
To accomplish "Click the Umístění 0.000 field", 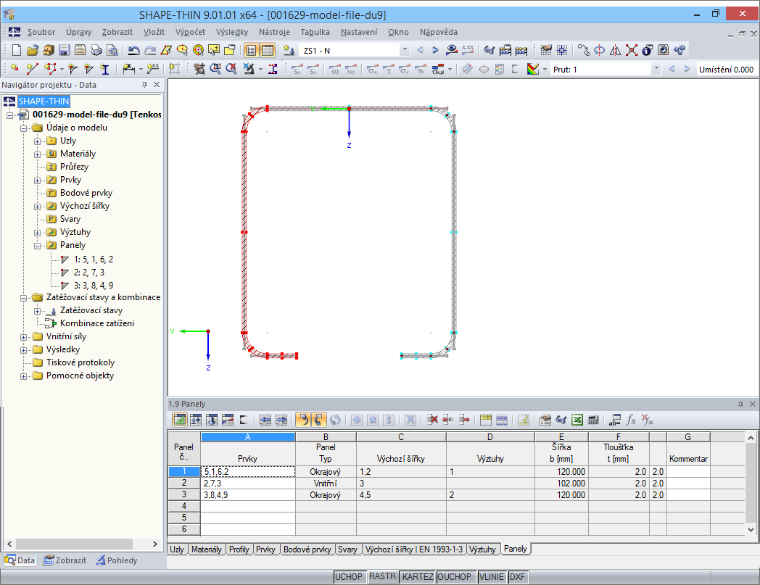I will (726, 69).
